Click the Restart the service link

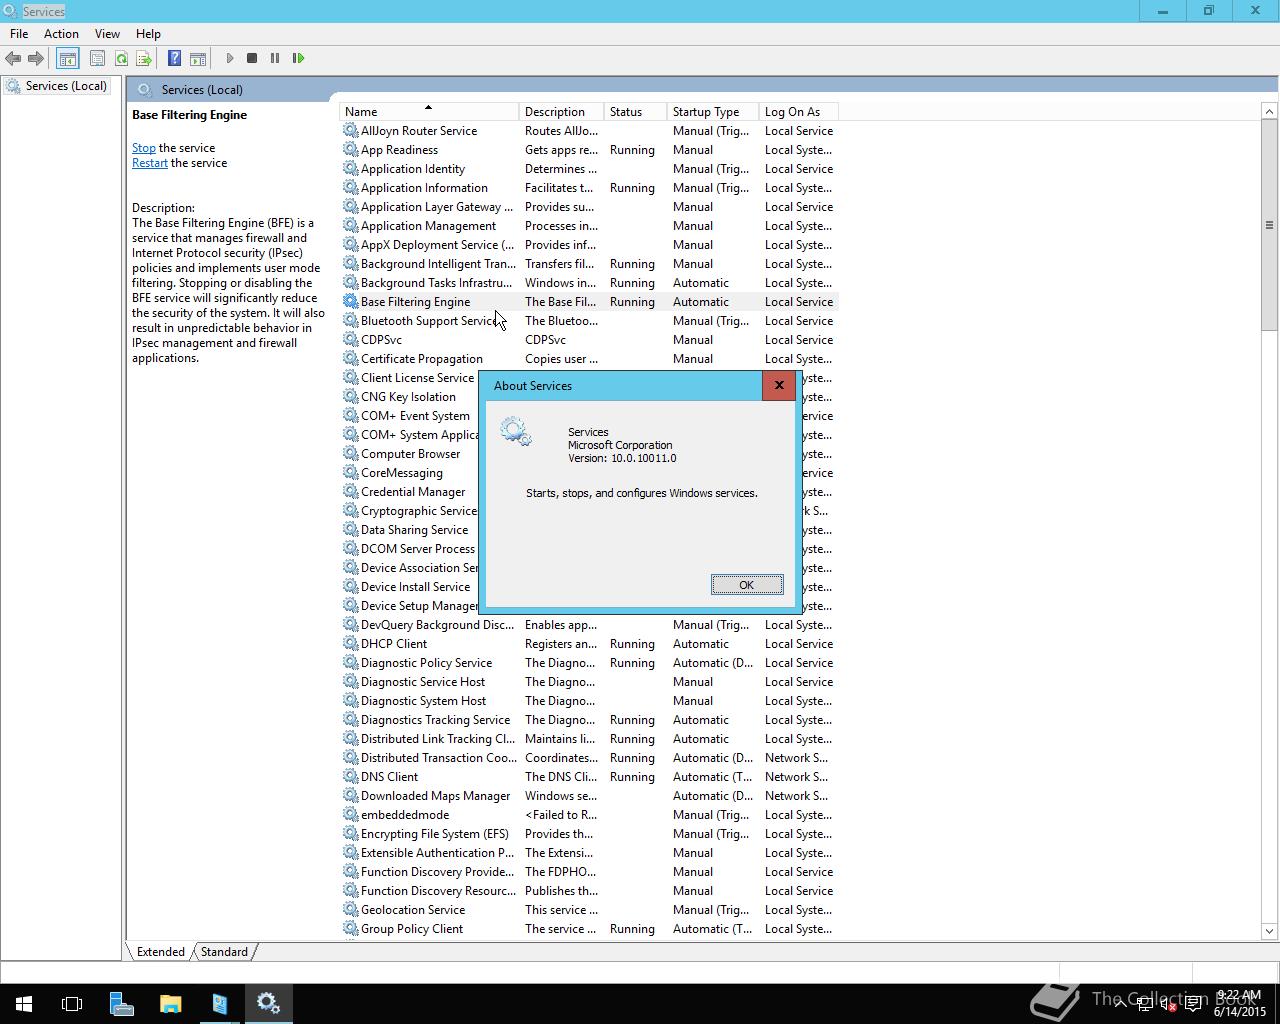(150, 163)
